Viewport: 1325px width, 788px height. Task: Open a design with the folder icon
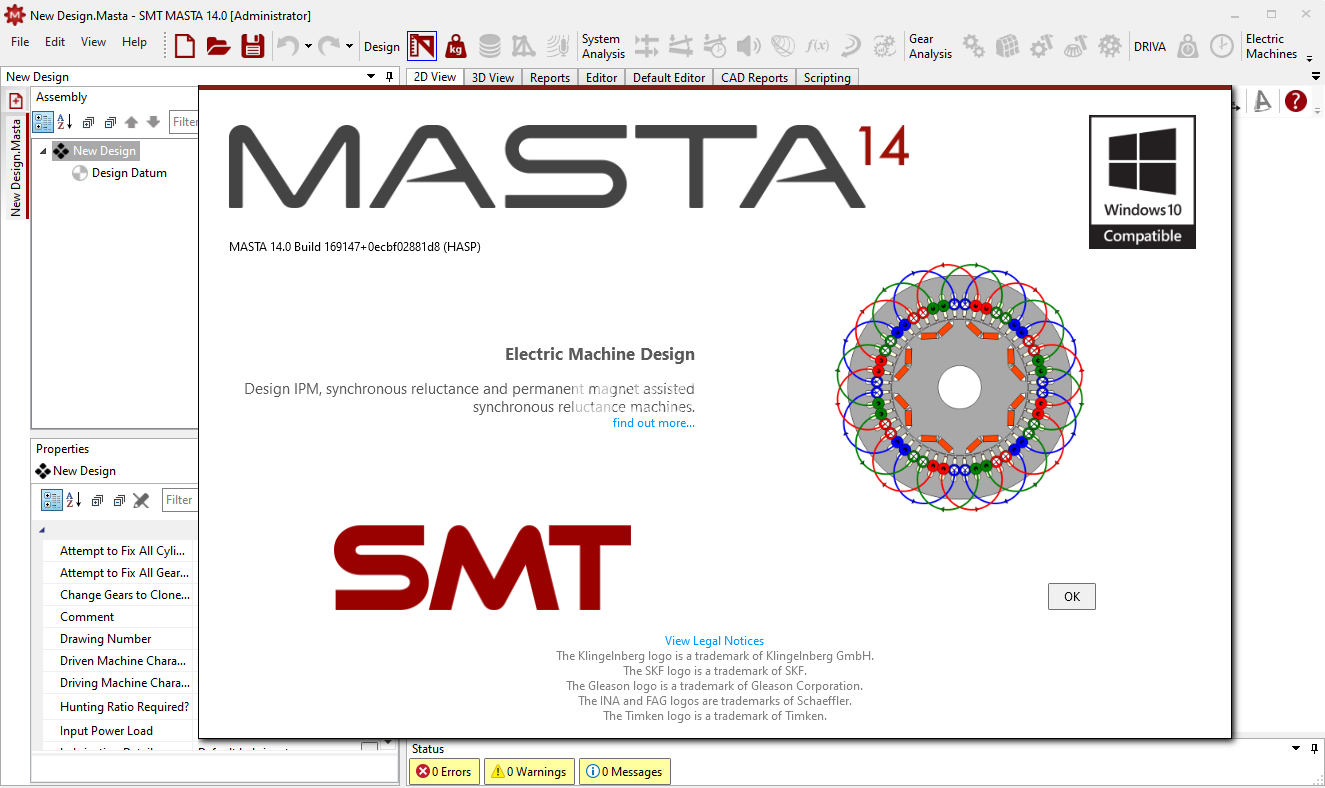(218, 46)
